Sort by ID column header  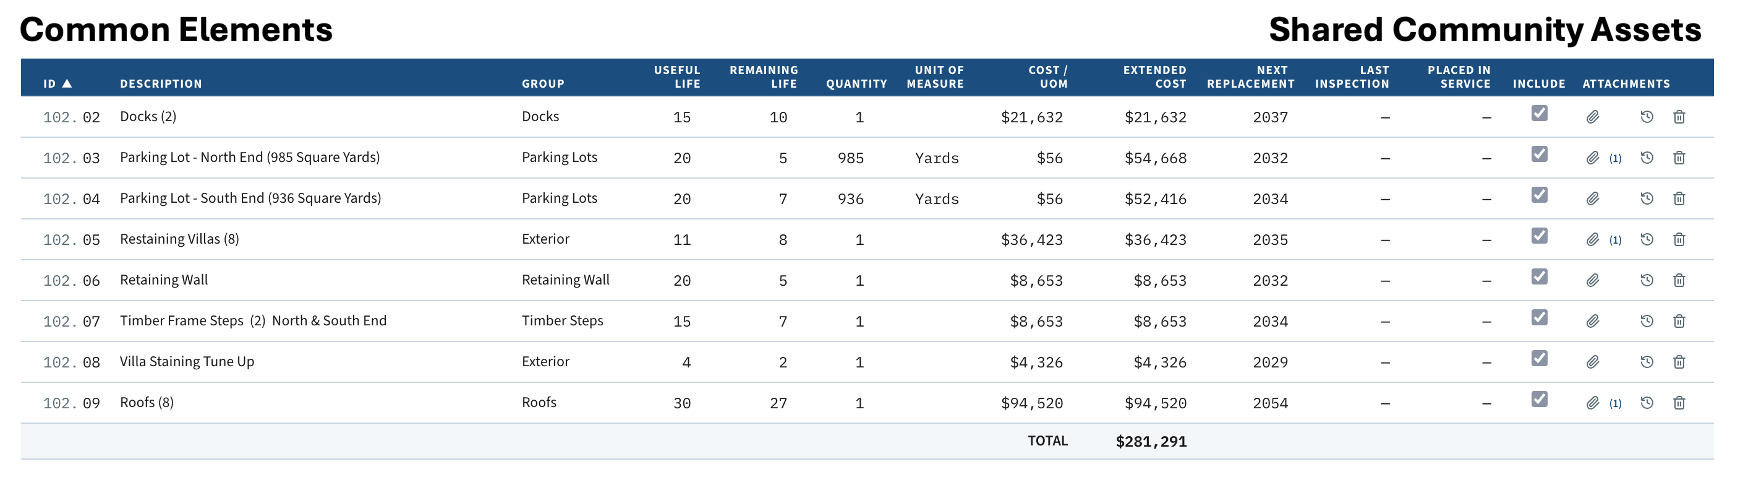pyautogui.click(x=58, y=84)
